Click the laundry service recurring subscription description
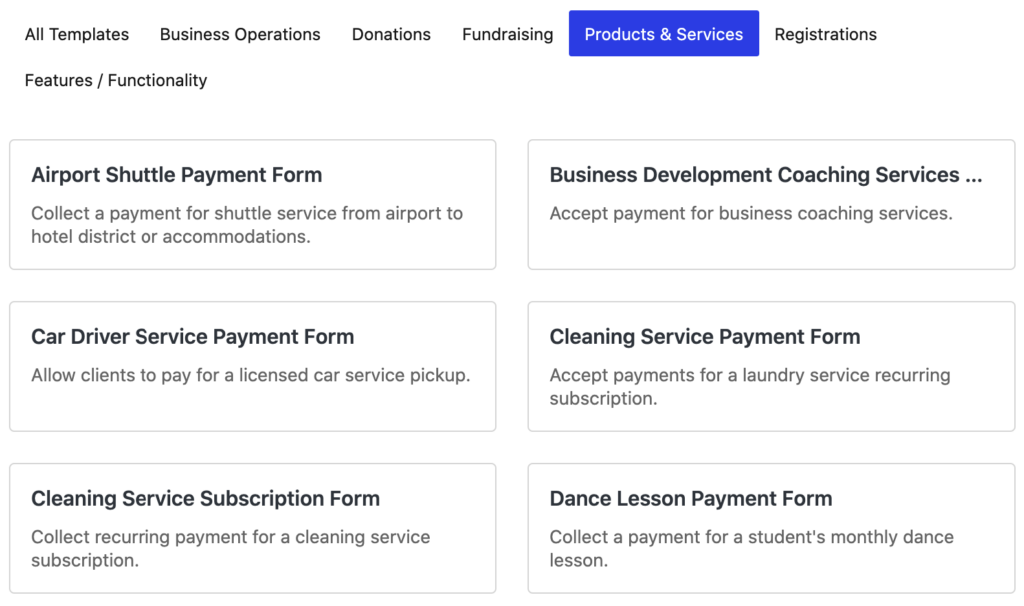The width and height of the screenshot is (1024, 606). point(749,387)
